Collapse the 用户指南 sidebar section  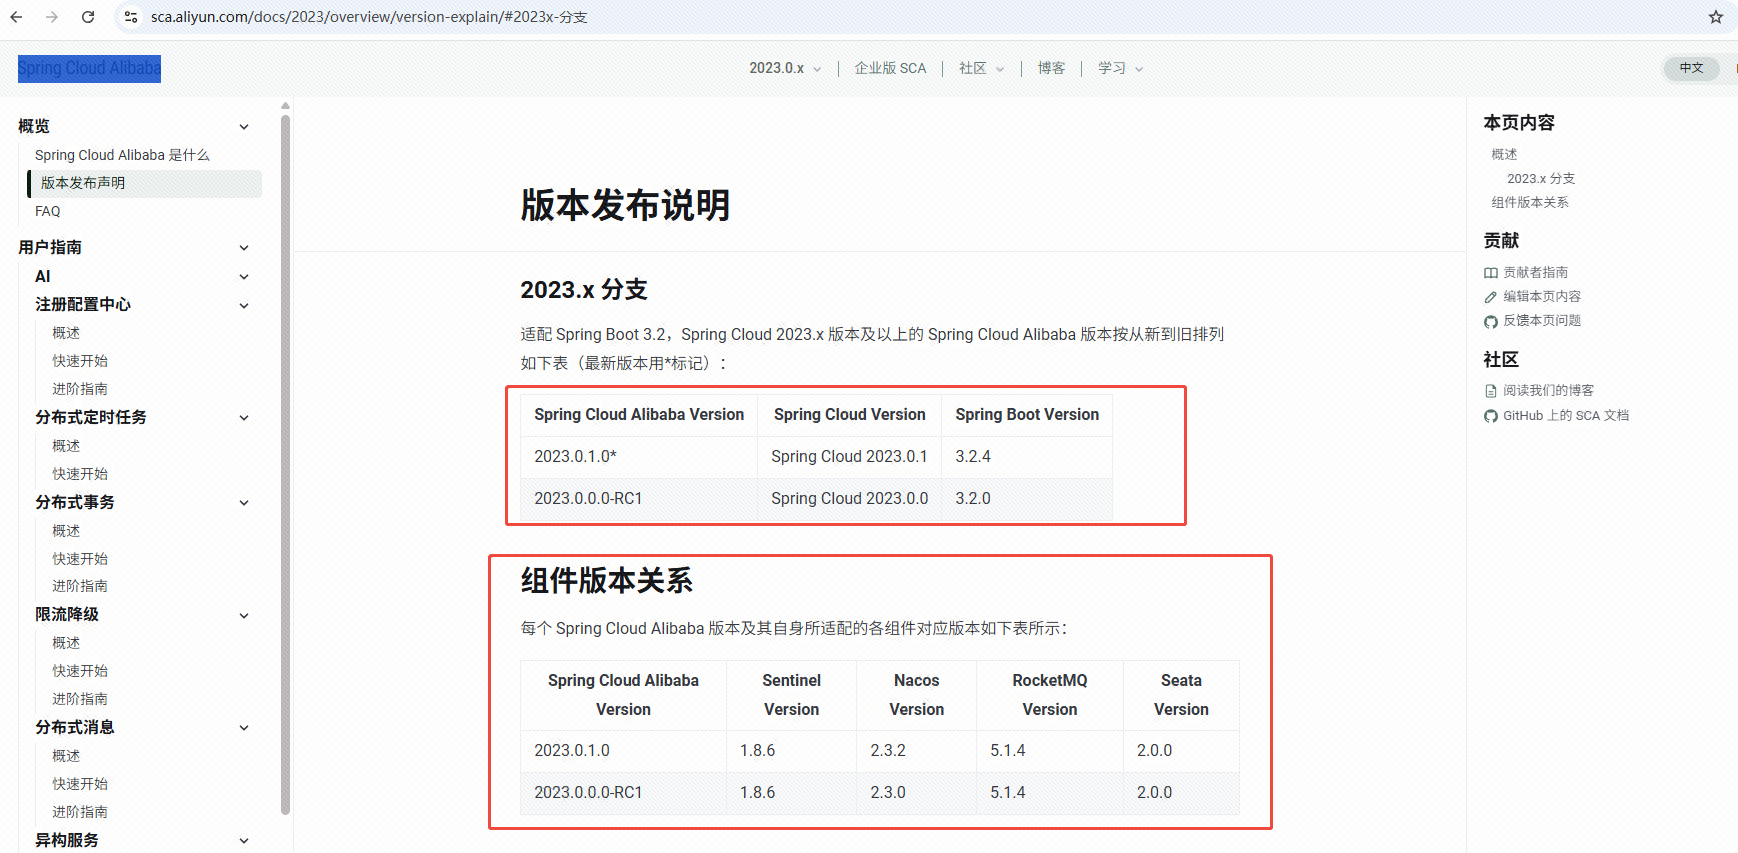click(x=244, y=247)
